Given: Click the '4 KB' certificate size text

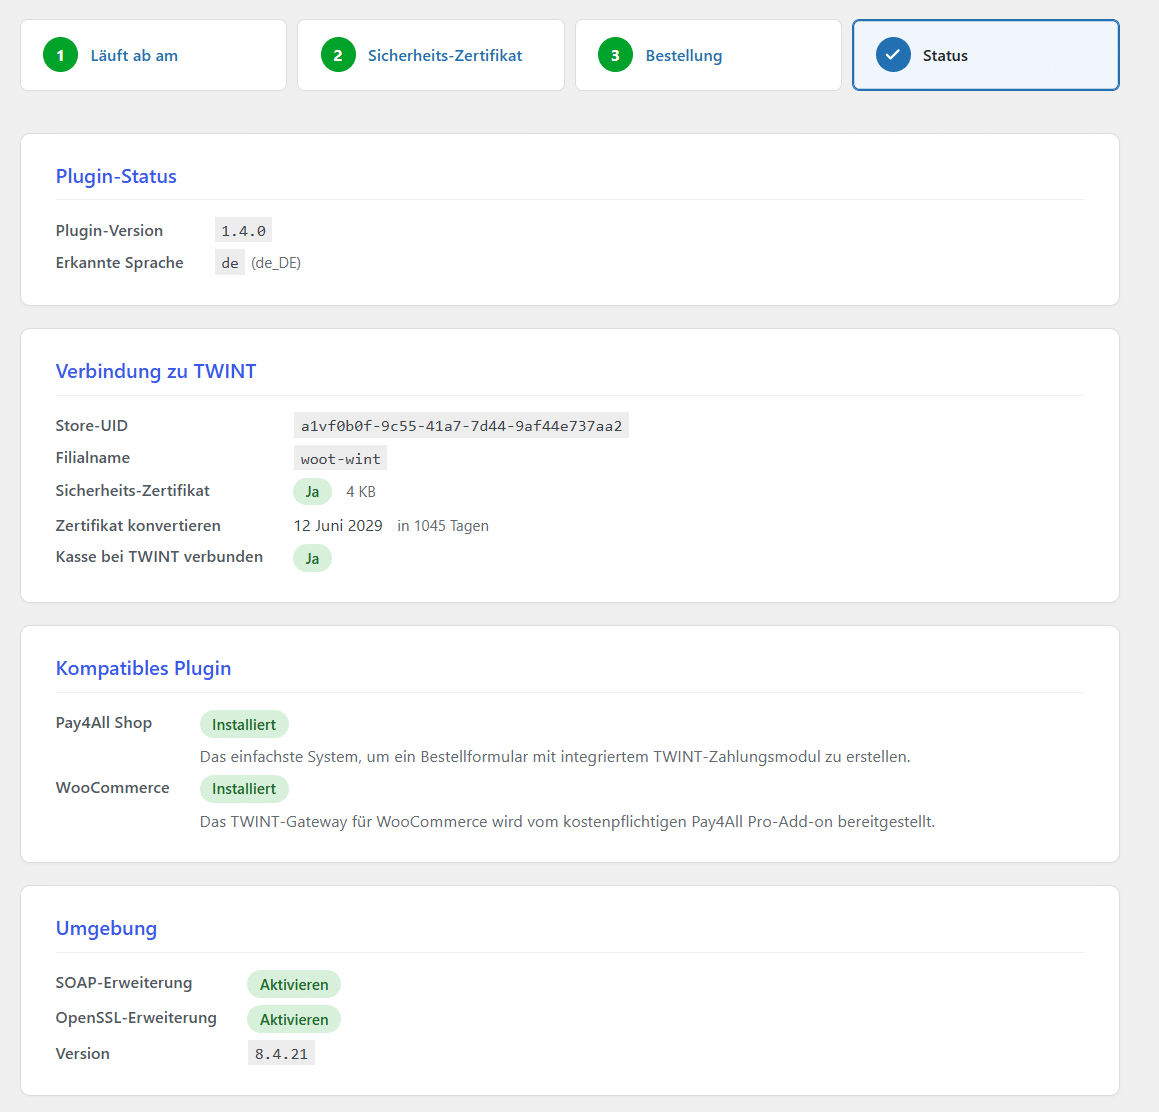Looking at the screenshot, I should click(361, 492).
